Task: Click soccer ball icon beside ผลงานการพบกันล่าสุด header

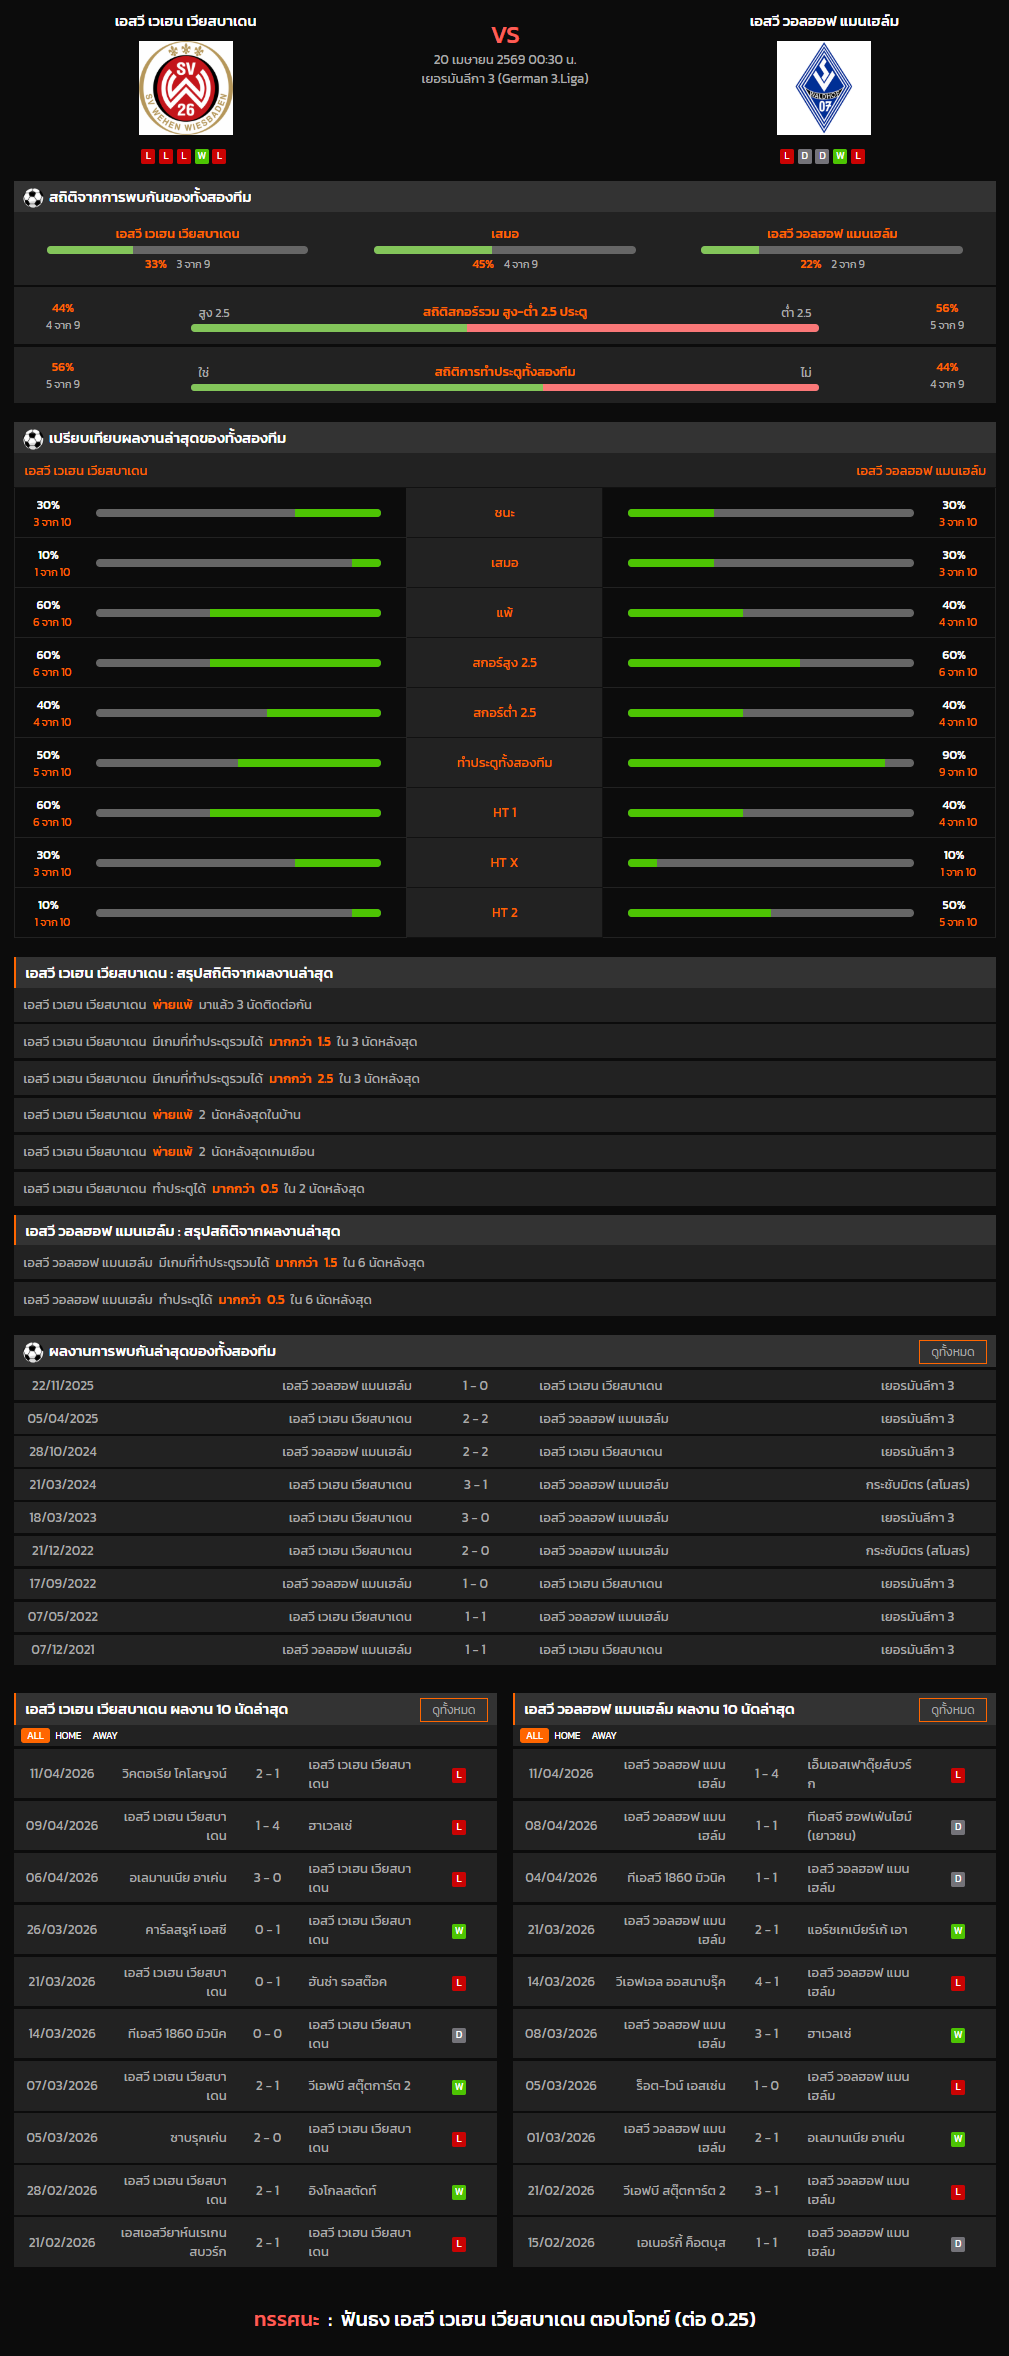Action: coord(33,1352)
